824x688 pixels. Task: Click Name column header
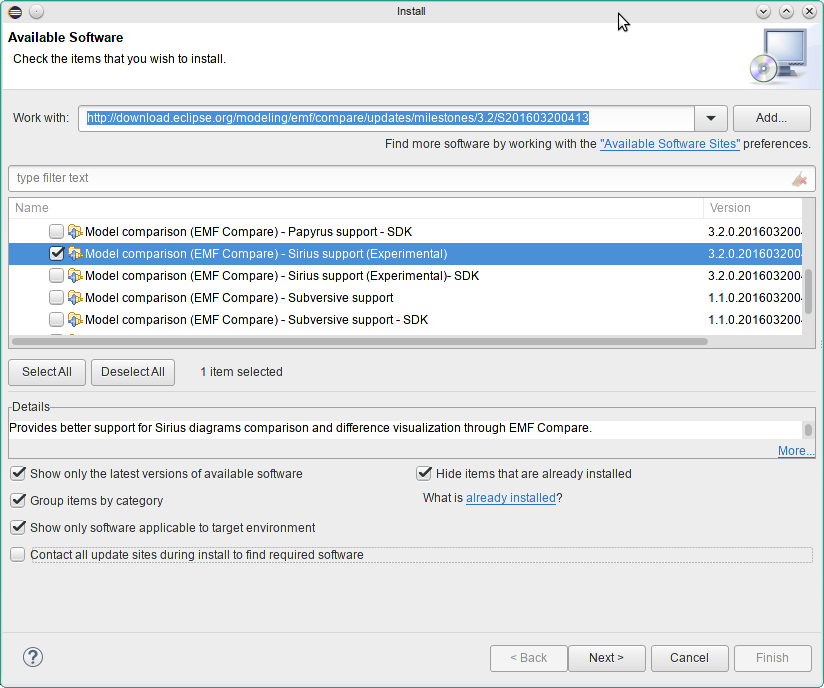356,208
